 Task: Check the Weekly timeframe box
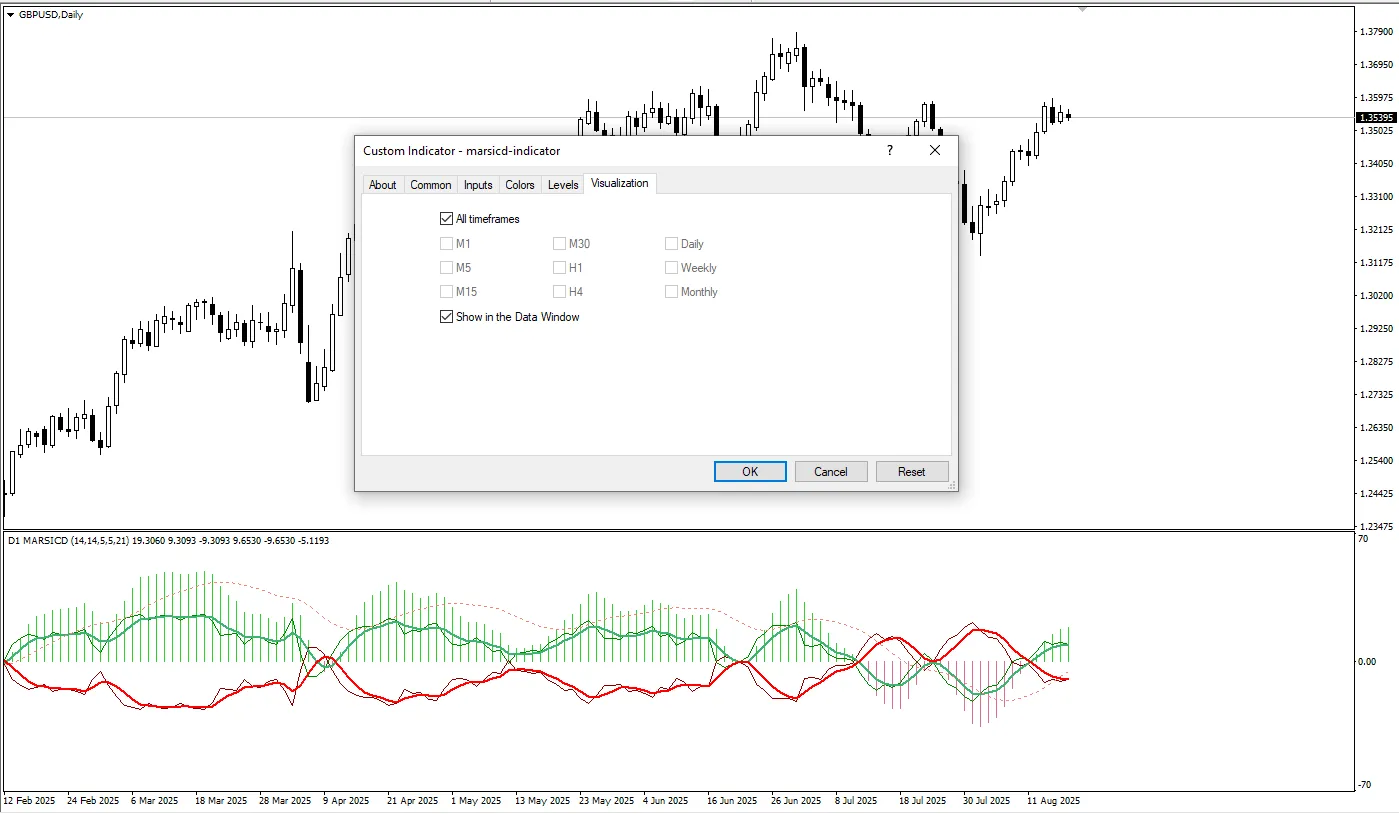(671, 268)
